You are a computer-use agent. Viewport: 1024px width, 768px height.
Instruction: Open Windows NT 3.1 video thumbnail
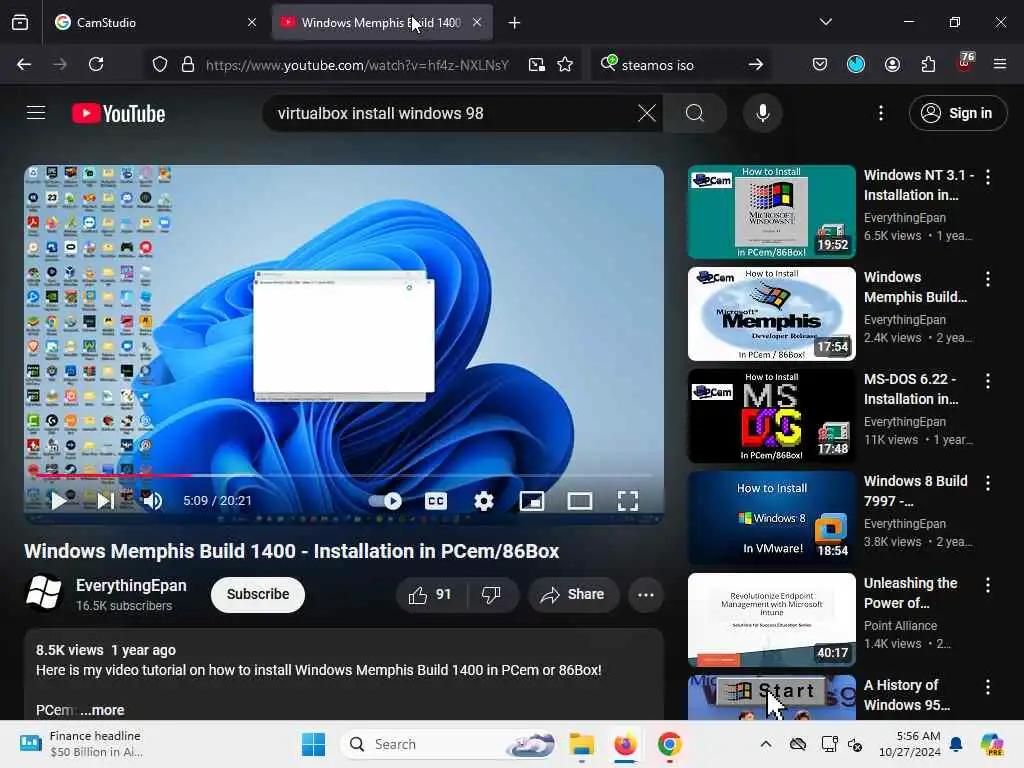point(771,212)
